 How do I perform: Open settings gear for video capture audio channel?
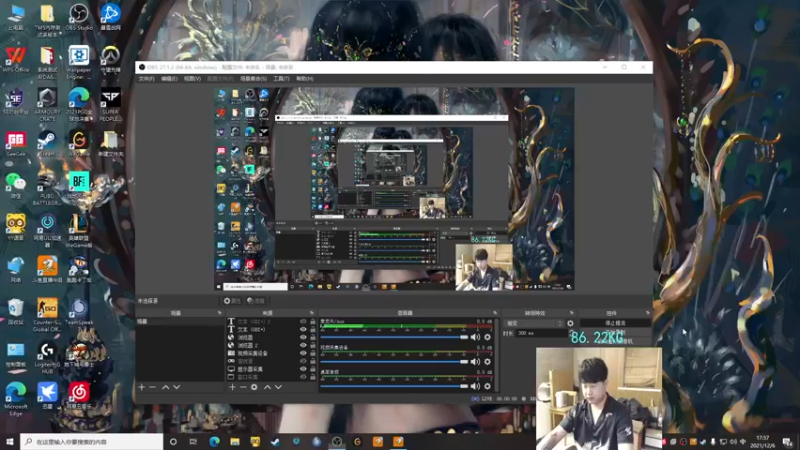(487, 362)
